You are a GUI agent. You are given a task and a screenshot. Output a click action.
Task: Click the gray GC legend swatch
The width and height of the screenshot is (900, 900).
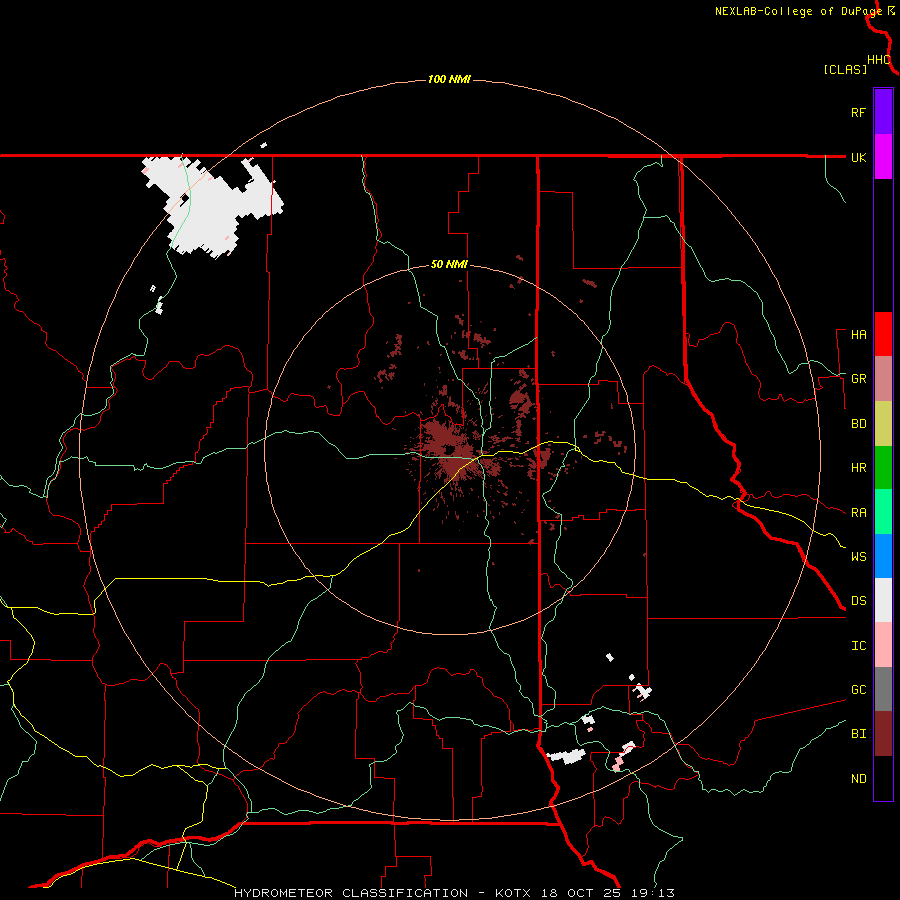coord(883,689)
